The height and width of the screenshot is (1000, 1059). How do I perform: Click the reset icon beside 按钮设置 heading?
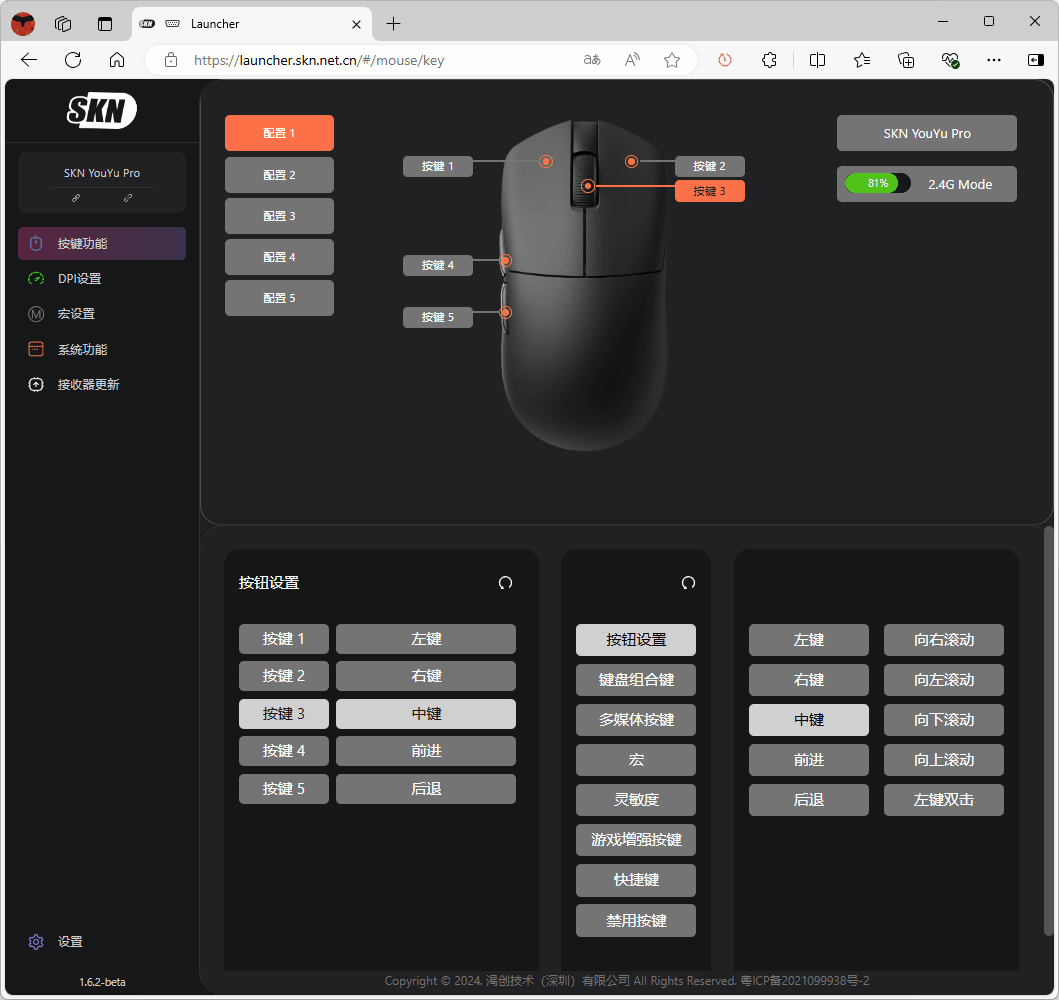(x=505, y=583)
